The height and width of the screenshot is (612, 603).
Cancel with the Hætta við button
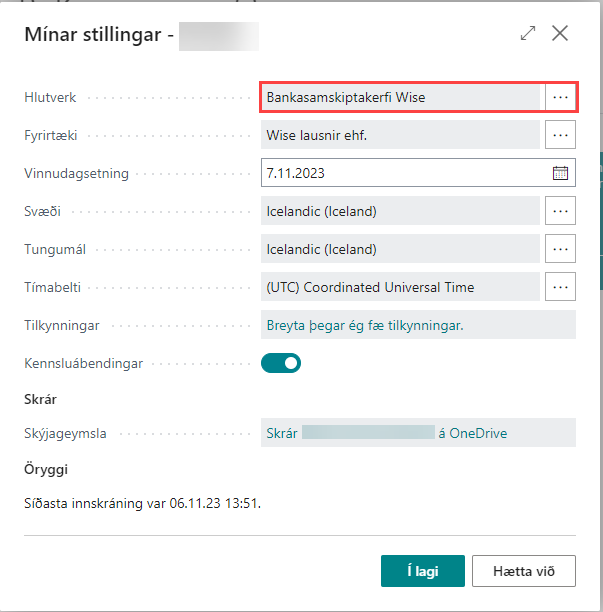[x=523, y=571]
